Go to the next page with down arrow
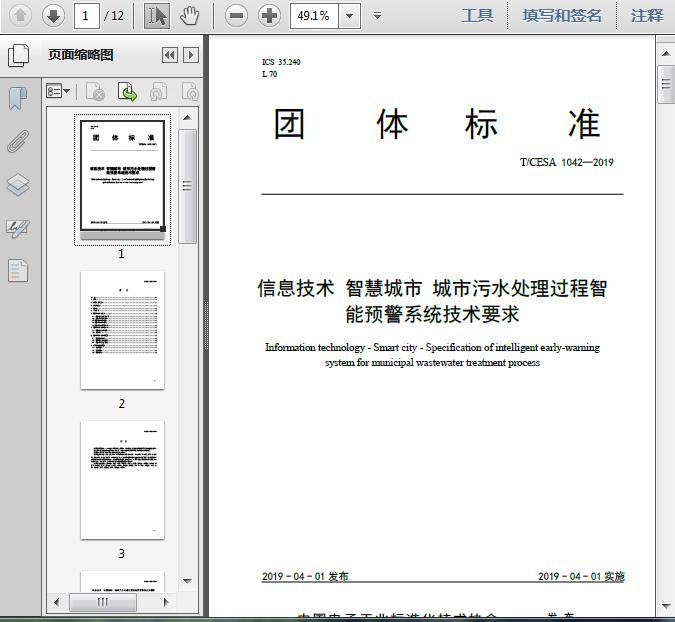Image resolution: width=675 pixels, height=622 pixels. (x=54, y=15)
